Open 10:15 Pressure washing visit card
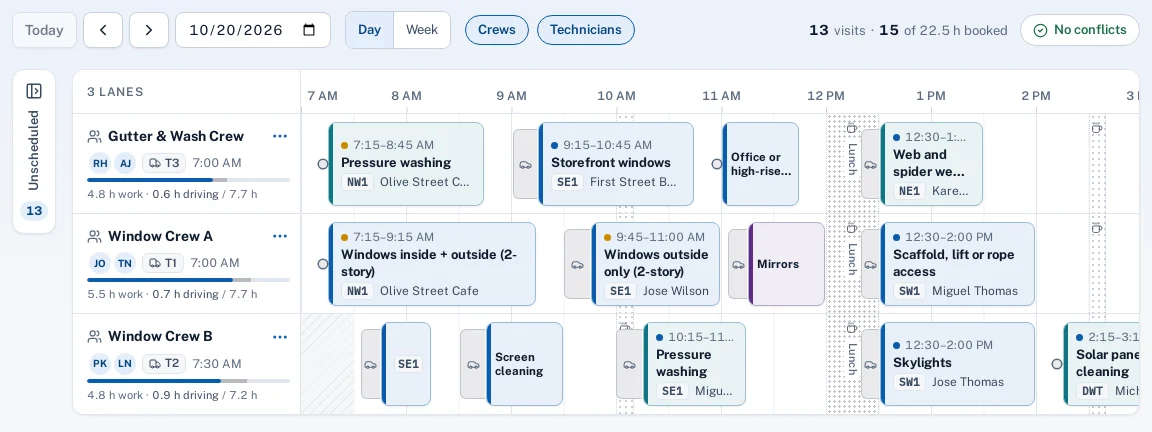Screen dimensions: 1152x432 694,364
